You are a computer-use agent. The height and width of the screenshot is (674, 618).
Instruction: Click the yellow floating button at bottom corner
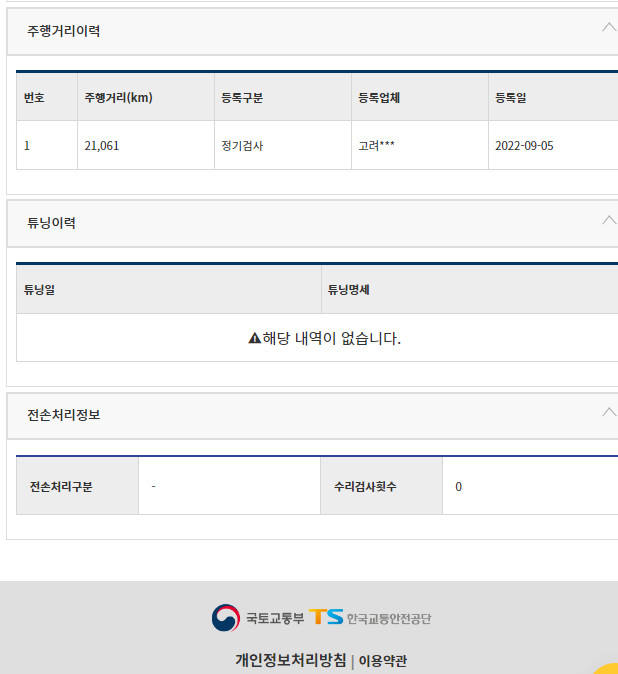pos(608,669)
